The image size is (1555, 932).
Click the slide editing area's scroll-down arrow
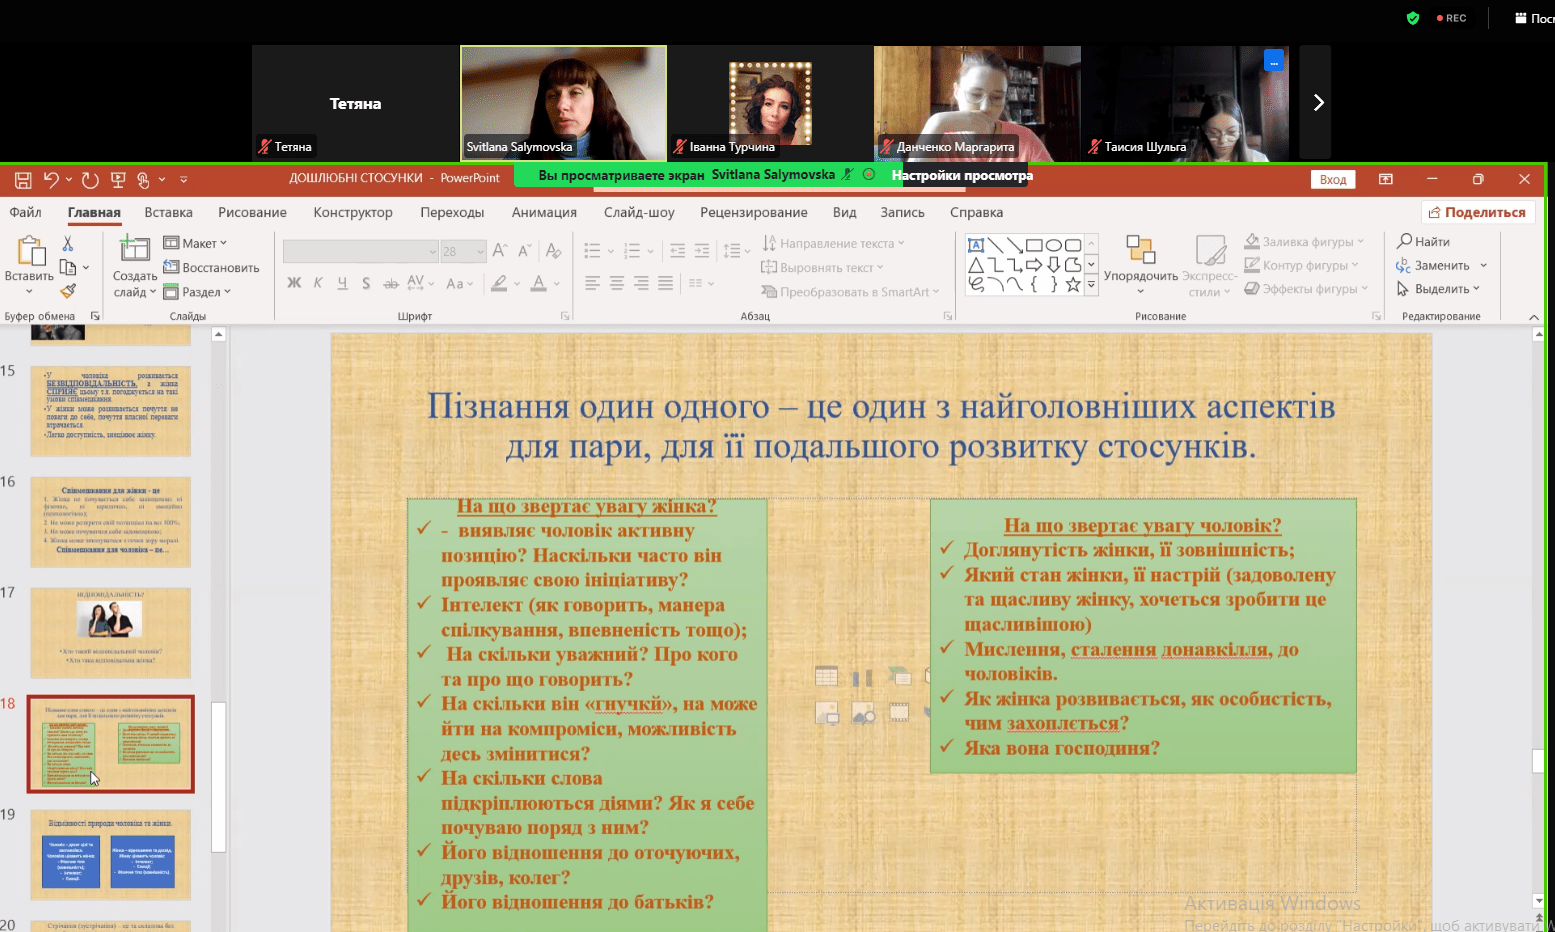(x=1539, y=901)
